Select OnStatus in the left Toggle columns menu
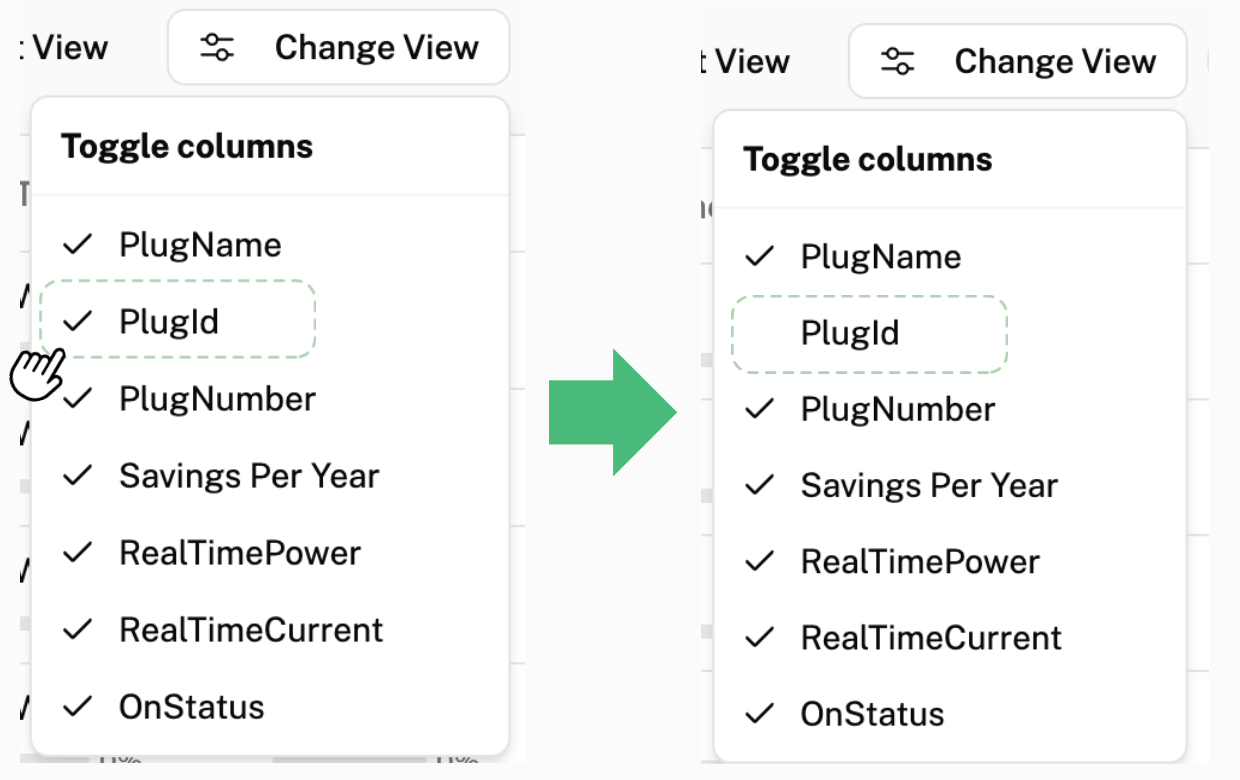This screenshot has height=780, width=1240. pos(191,707)
